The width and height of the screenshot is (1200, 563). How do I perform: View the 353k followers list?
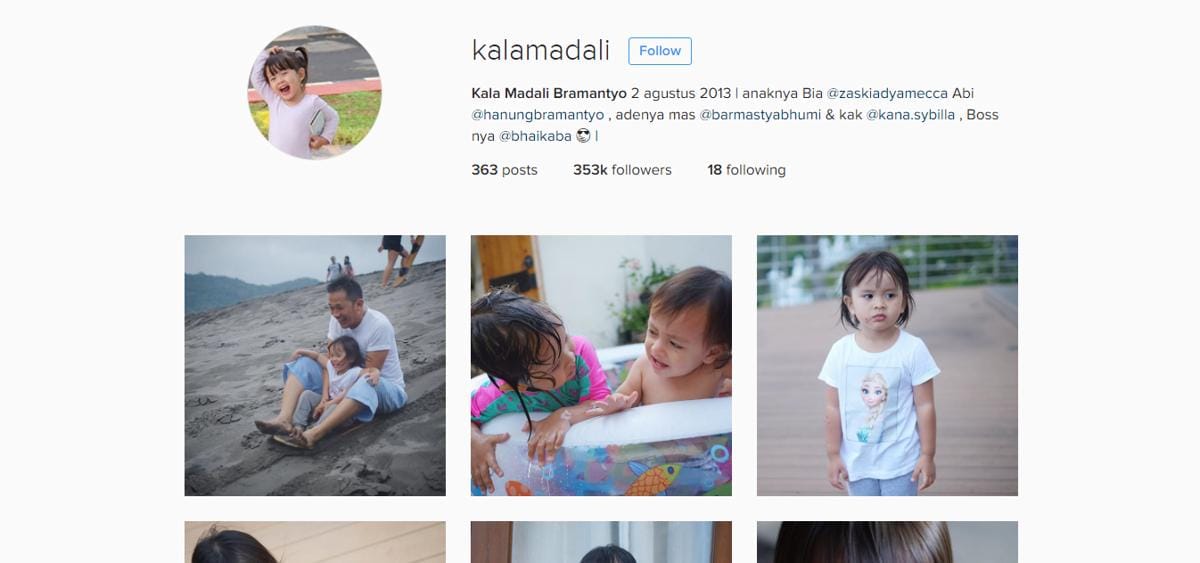point(622,170)
